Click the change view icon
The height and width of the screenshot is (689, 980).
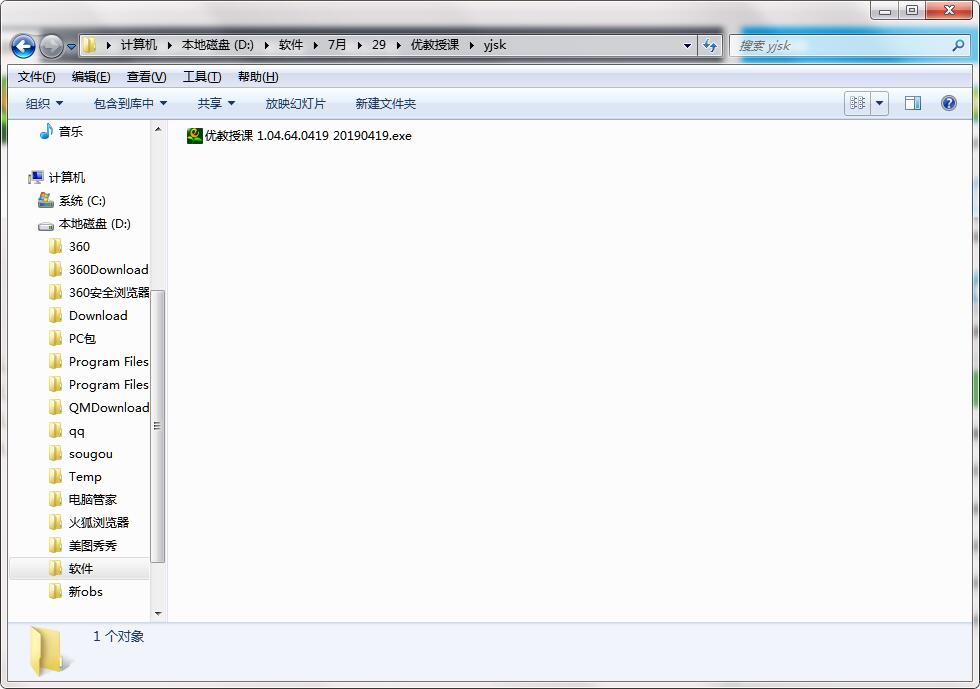(858, 103)
